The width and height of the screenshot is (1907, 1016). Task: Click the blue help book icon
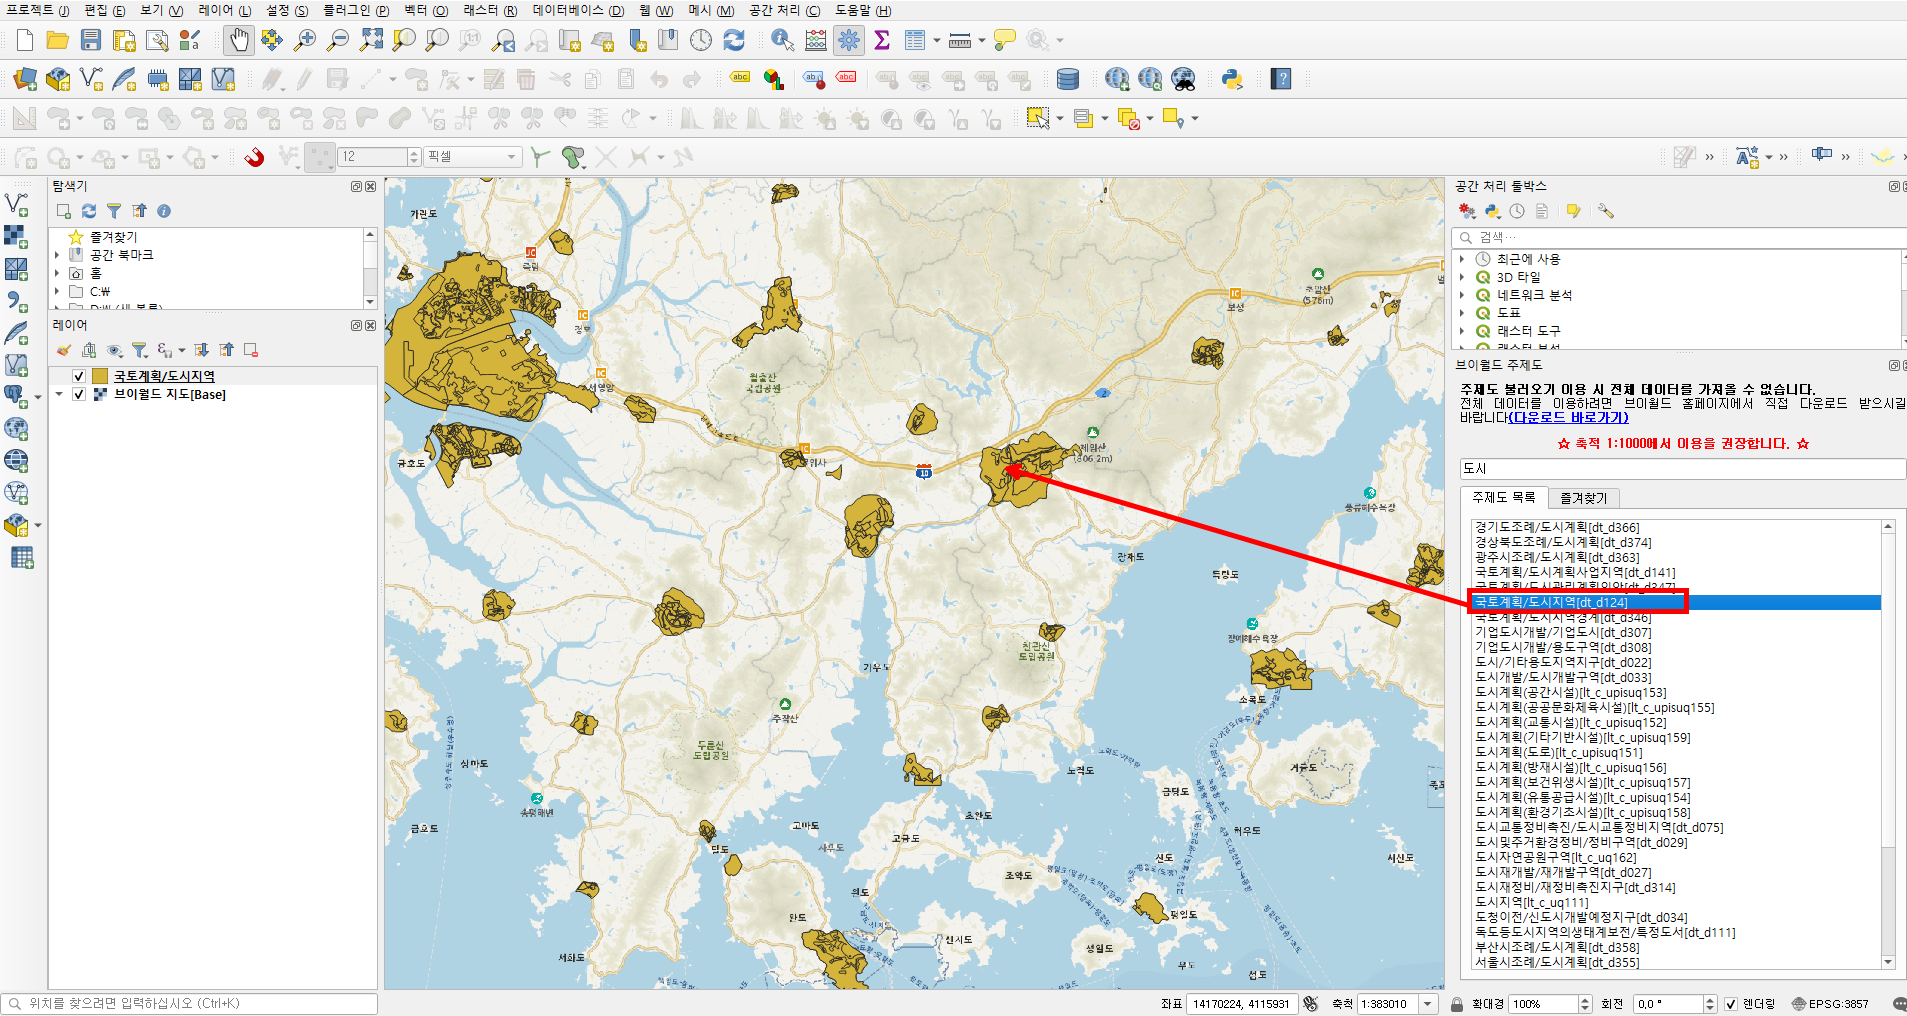pyautogui.click(x=1281, y=79)
